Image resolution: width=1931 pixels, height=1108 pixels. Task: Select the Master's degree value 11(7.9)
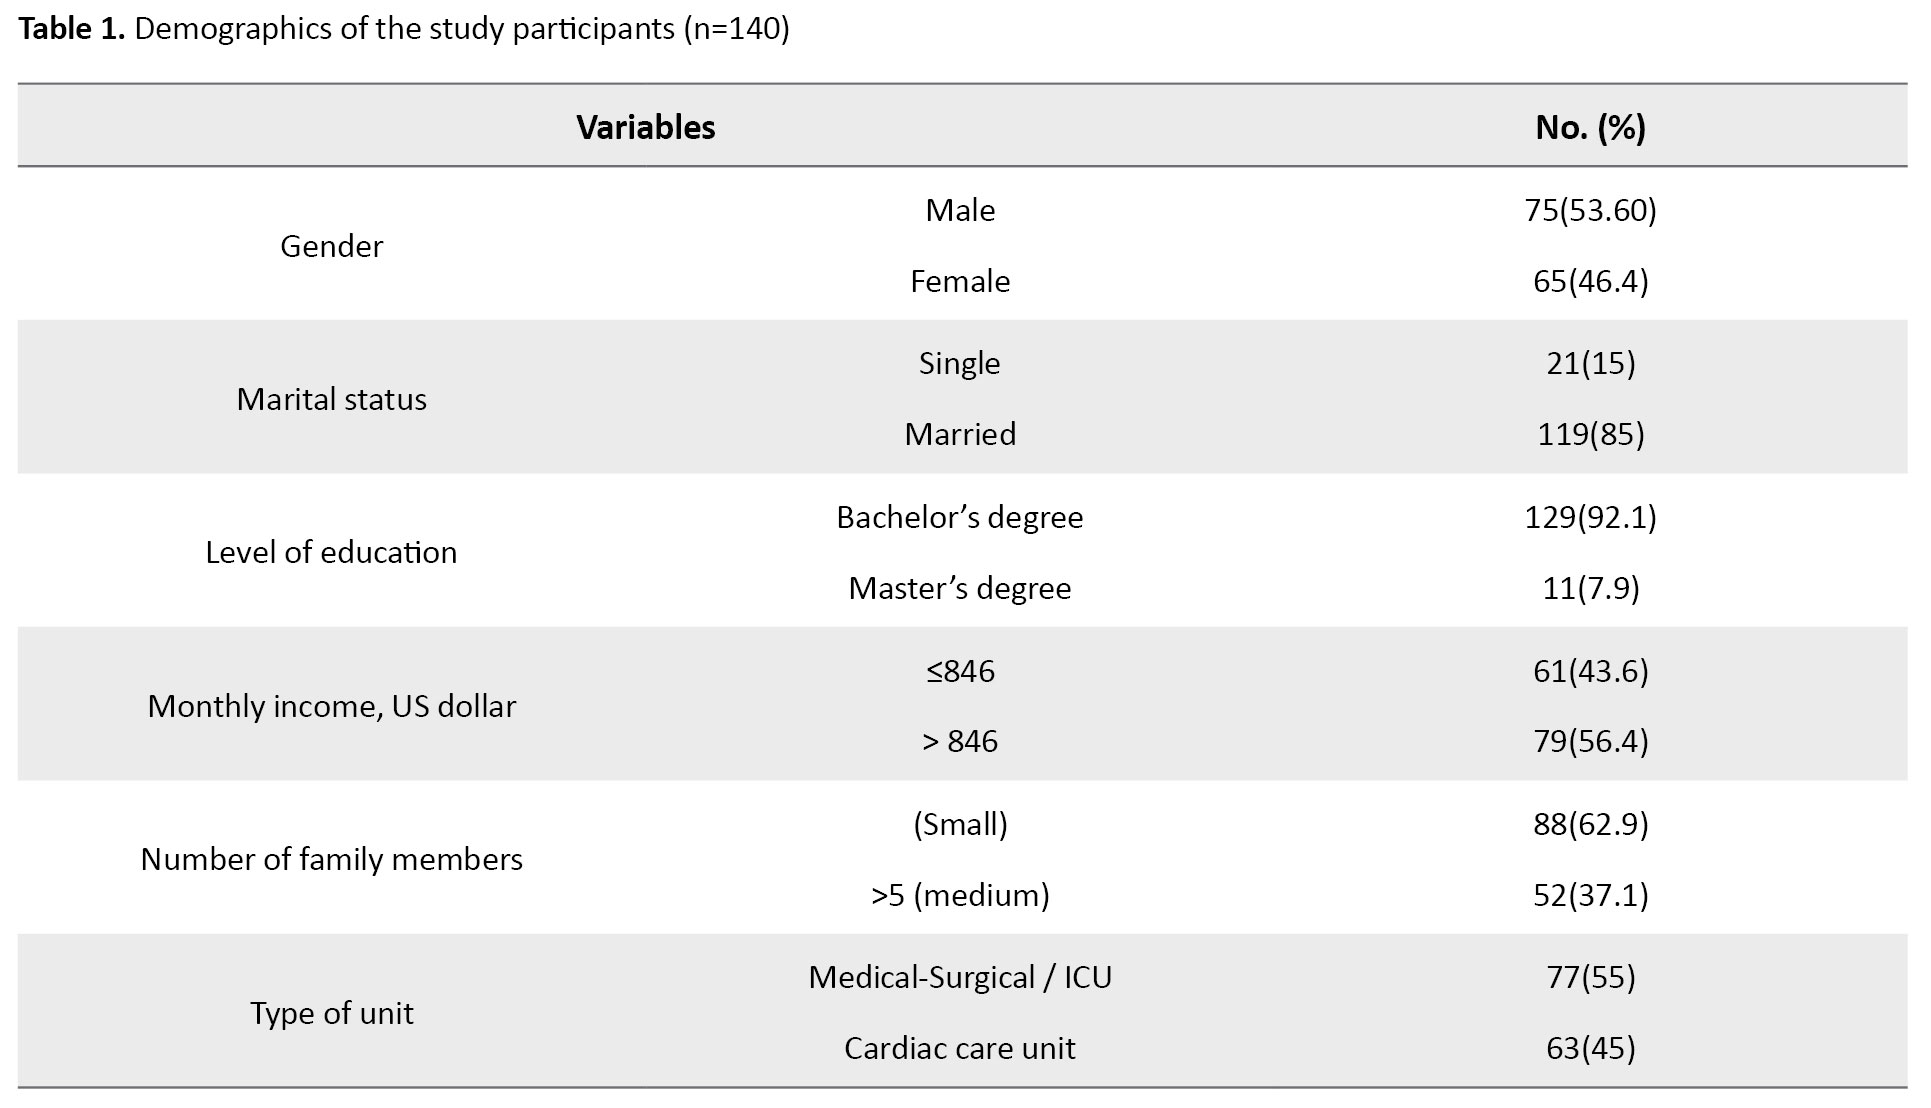pos(1590,588)
